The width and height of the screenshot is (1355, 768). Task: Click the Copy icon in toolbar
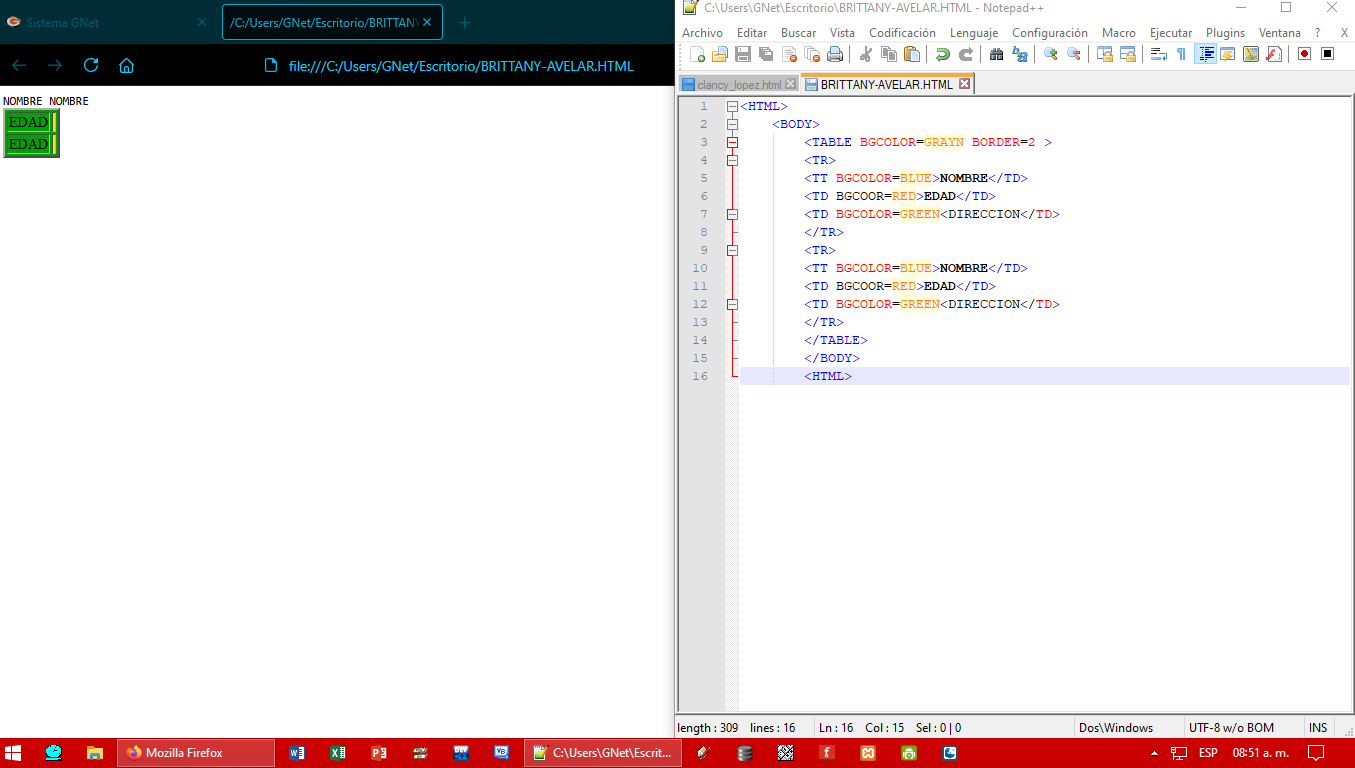pos(889,54)
